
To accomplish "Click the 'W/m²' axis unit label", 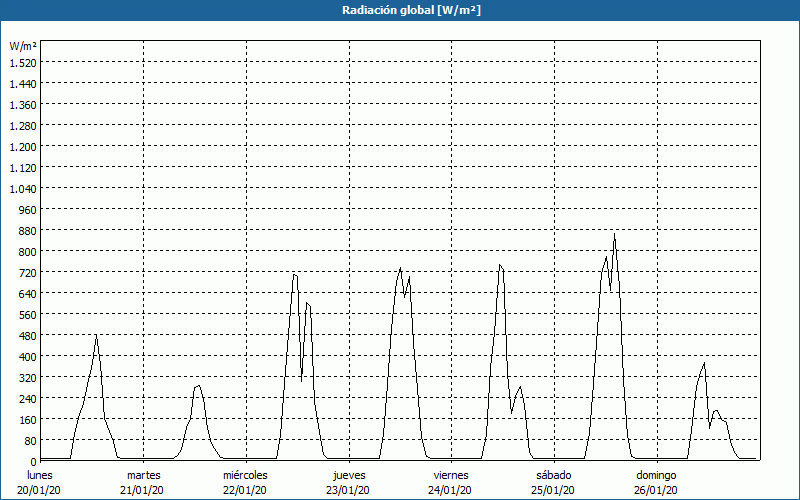I will point(23,46).
